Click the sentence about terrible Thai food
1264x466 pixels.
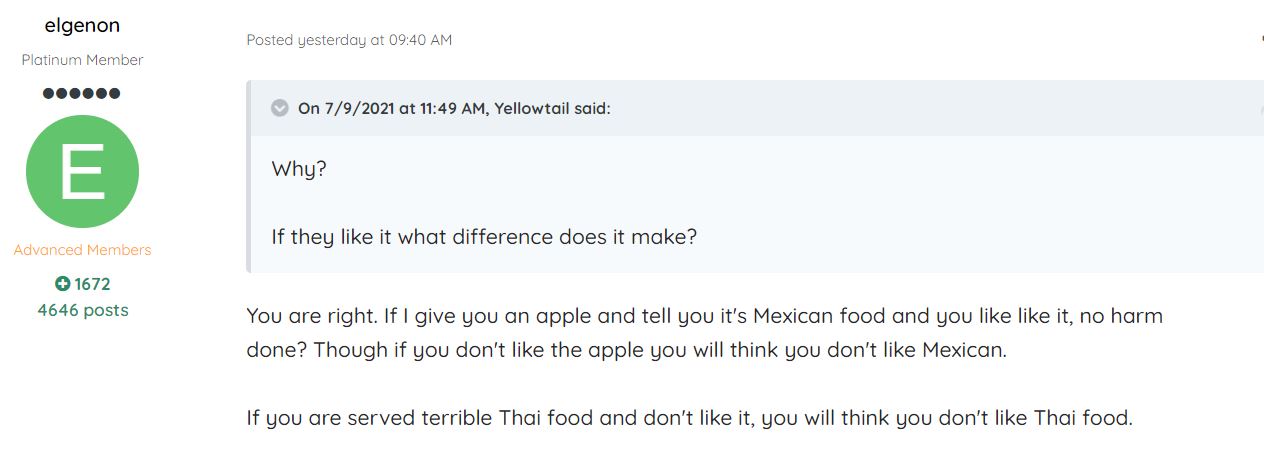click(689, 418)
